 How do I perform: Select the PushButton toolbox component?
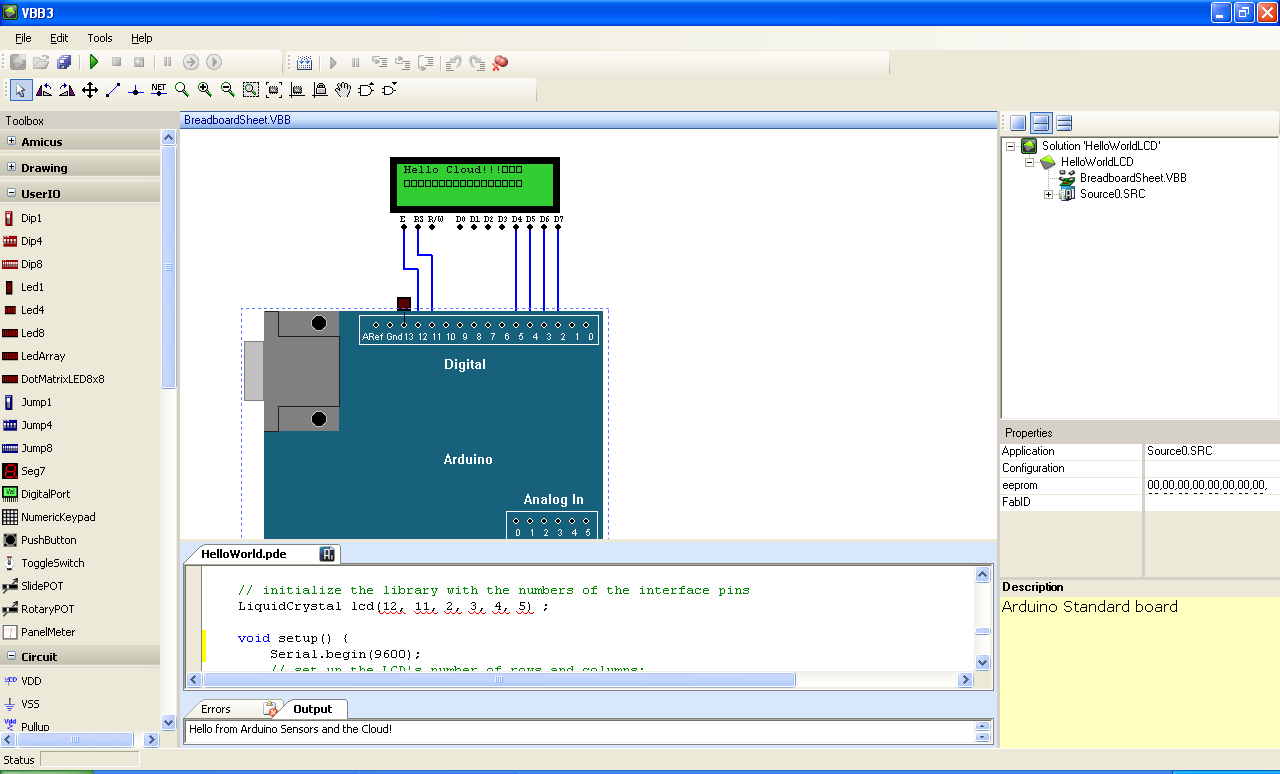pyautogui.click(x=49, y=540)
